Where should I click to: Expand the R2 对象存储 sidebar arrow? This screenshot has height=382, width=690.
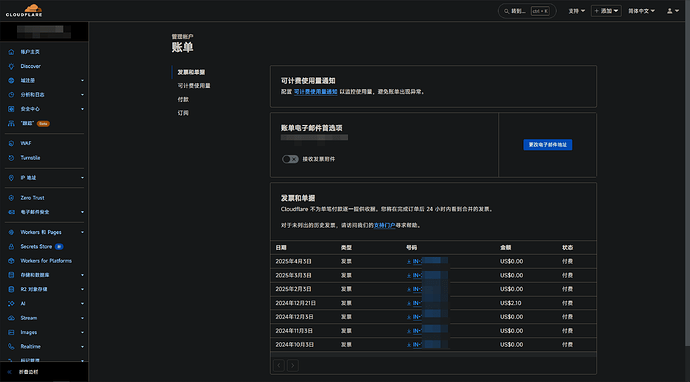(x=82, y=290)
